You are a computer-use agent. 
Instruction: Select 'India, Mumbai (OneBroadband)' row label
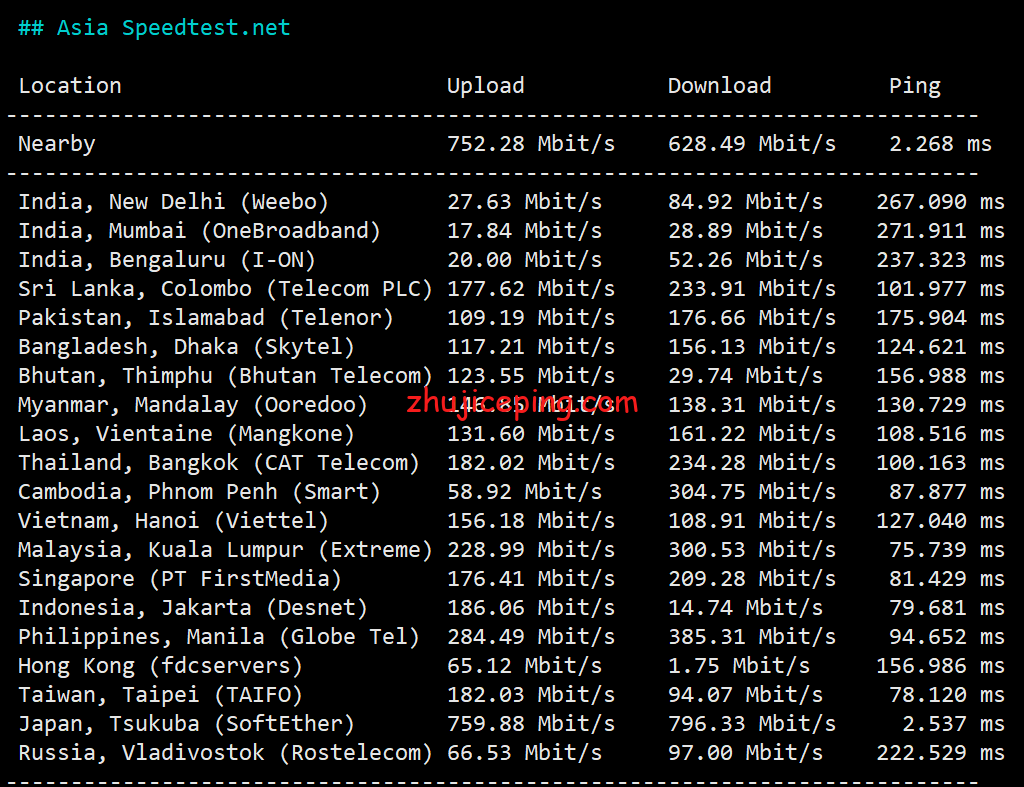(x=199, y=231)
